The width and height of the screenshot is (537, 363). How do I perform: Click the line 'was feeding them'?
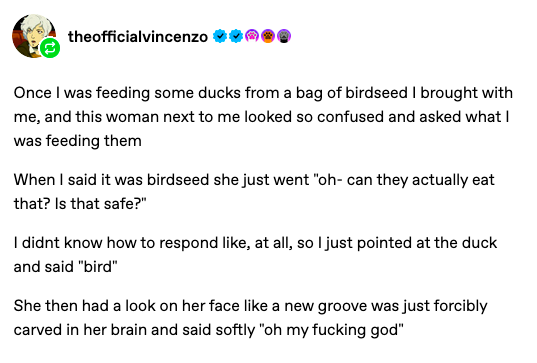(78, 141)
